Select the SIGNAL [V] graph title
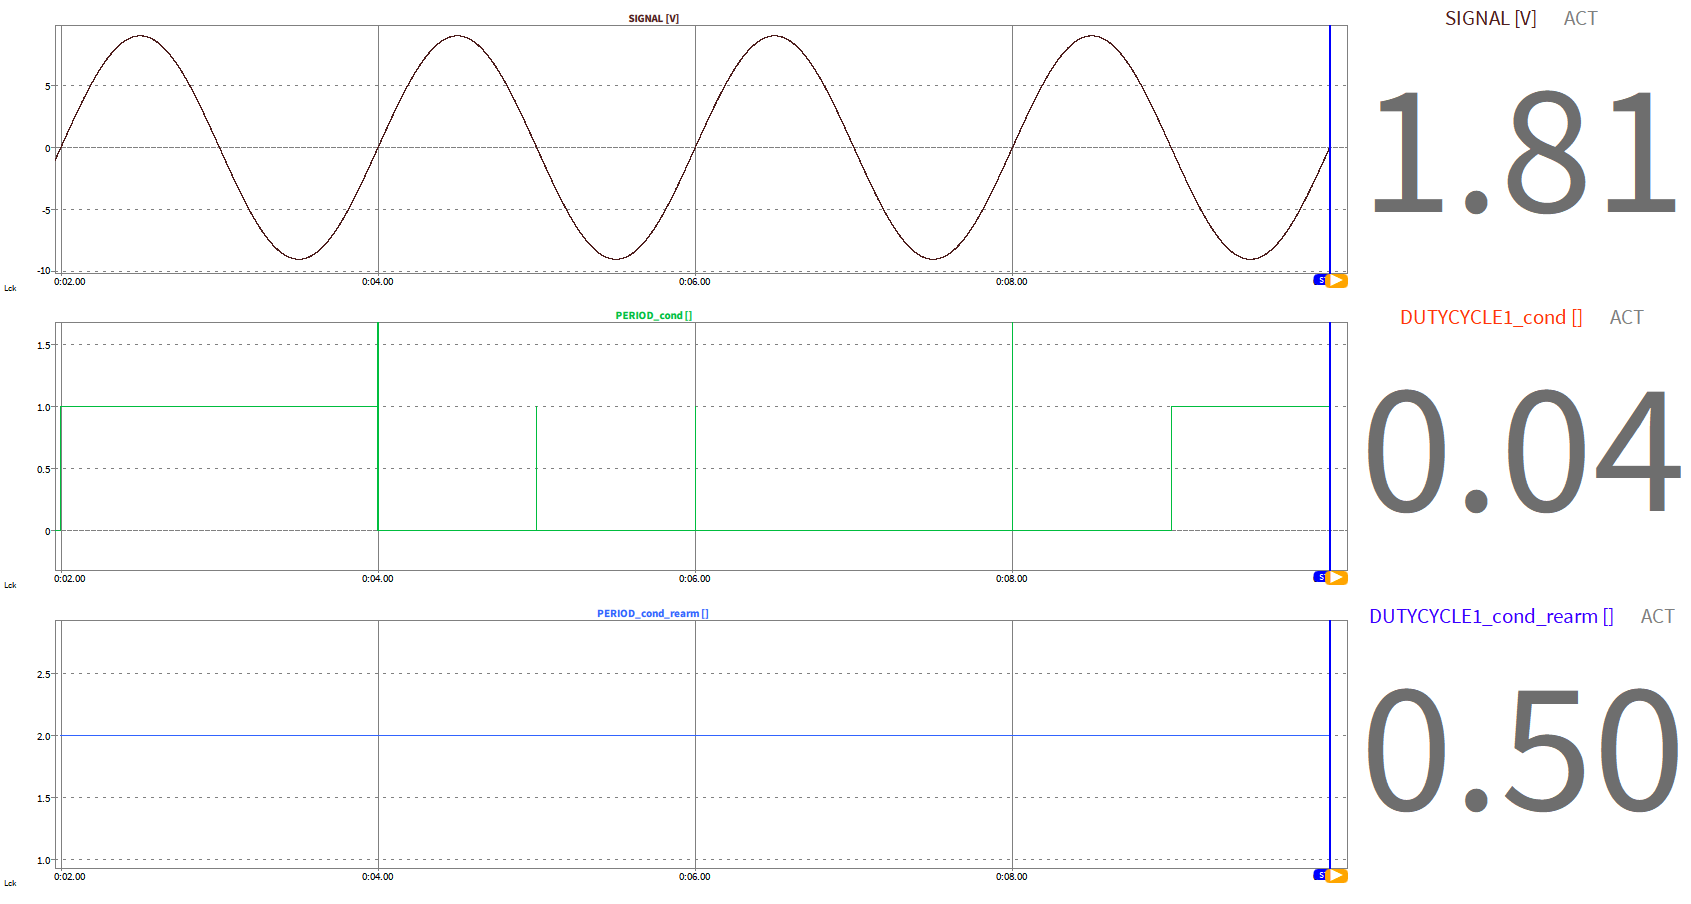Image resolution: width=1691 pixels, height=904 pixels. click(x=653, y=18)
